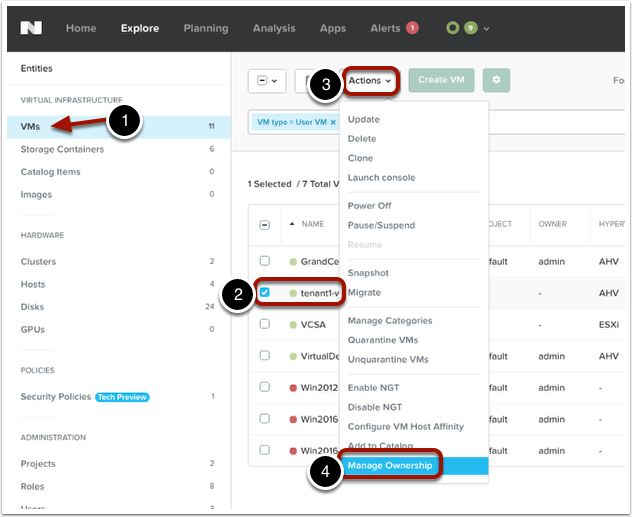Open the Actions dropdown
Screen dimensions: 632x517
coord(370,80)
